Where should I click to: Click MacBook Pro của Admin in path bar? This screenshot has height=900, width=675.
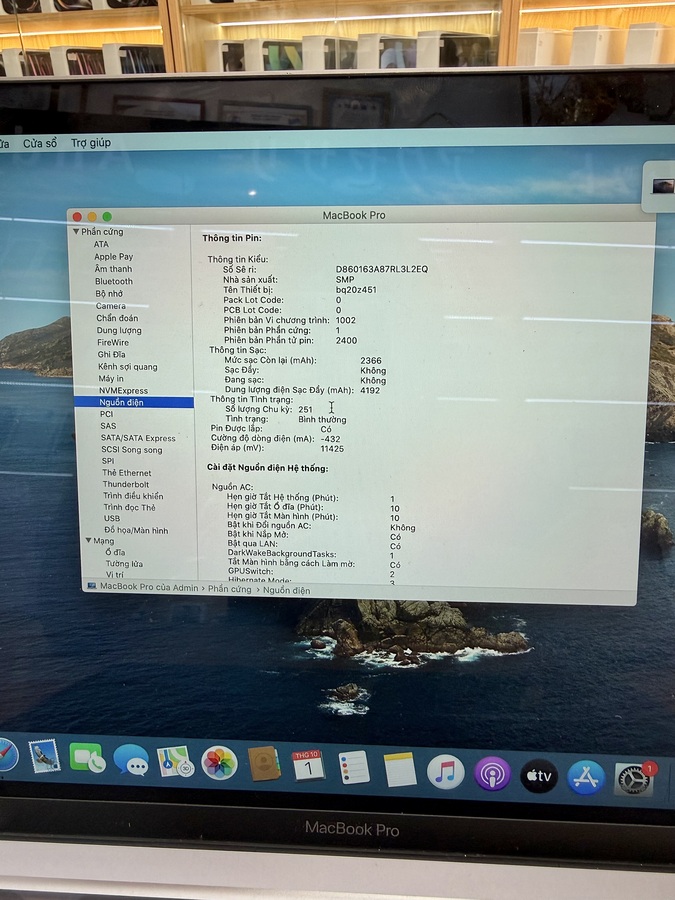coord(149,587)
